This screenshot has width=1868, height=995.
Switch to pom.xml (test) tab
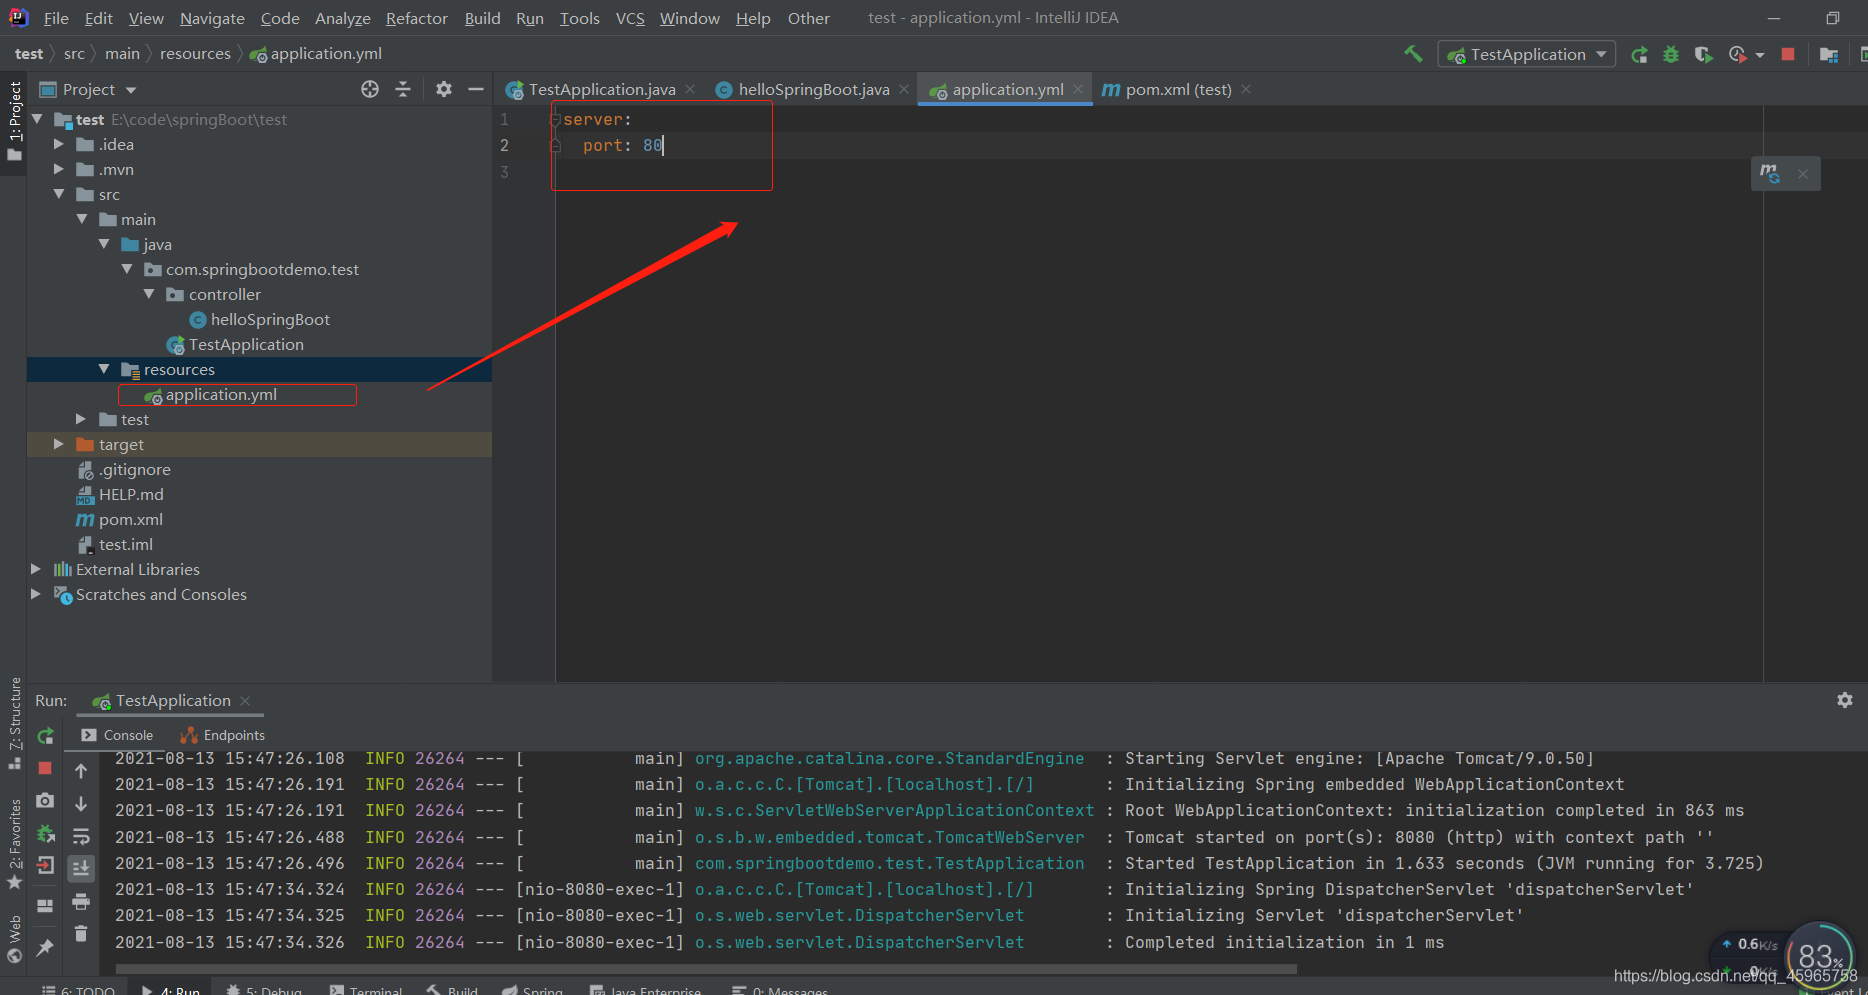click(1177, 89)
